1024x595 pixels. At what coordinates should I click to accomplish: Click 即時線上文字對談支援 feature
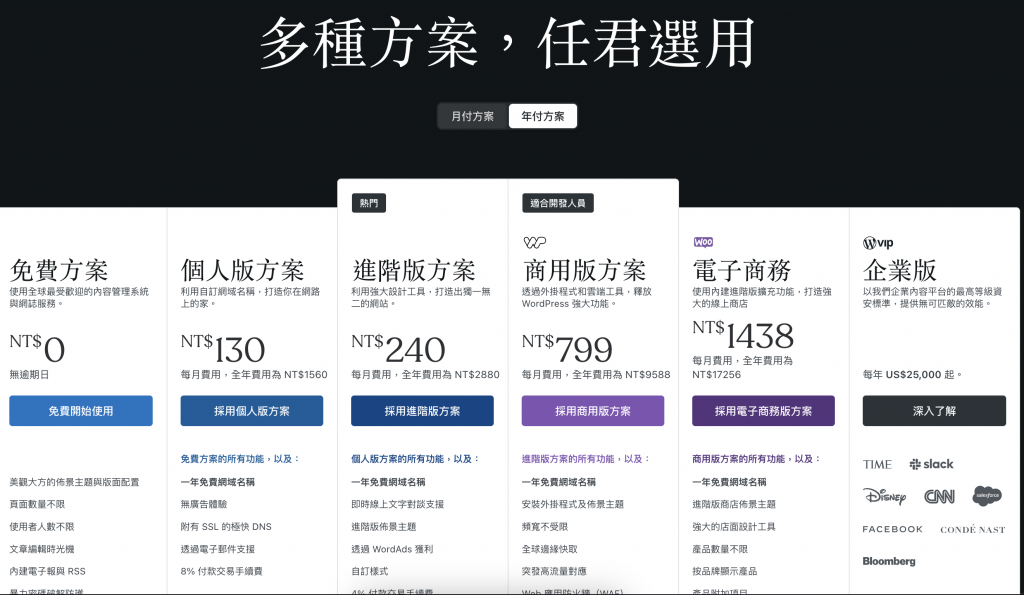(398, 504)
